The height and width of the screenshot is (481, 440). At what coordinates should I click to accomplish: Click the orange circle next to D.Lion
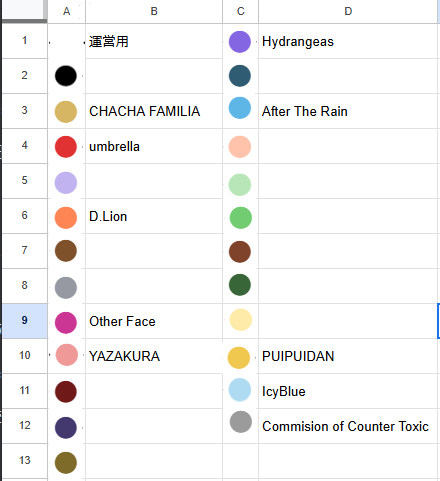click(x=66, y=218)
